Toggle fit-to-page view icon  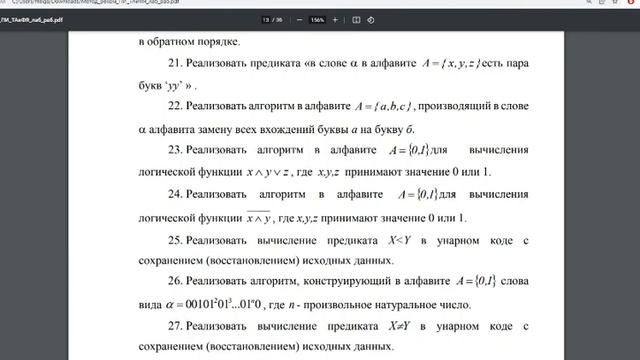(x=356, y=20)
